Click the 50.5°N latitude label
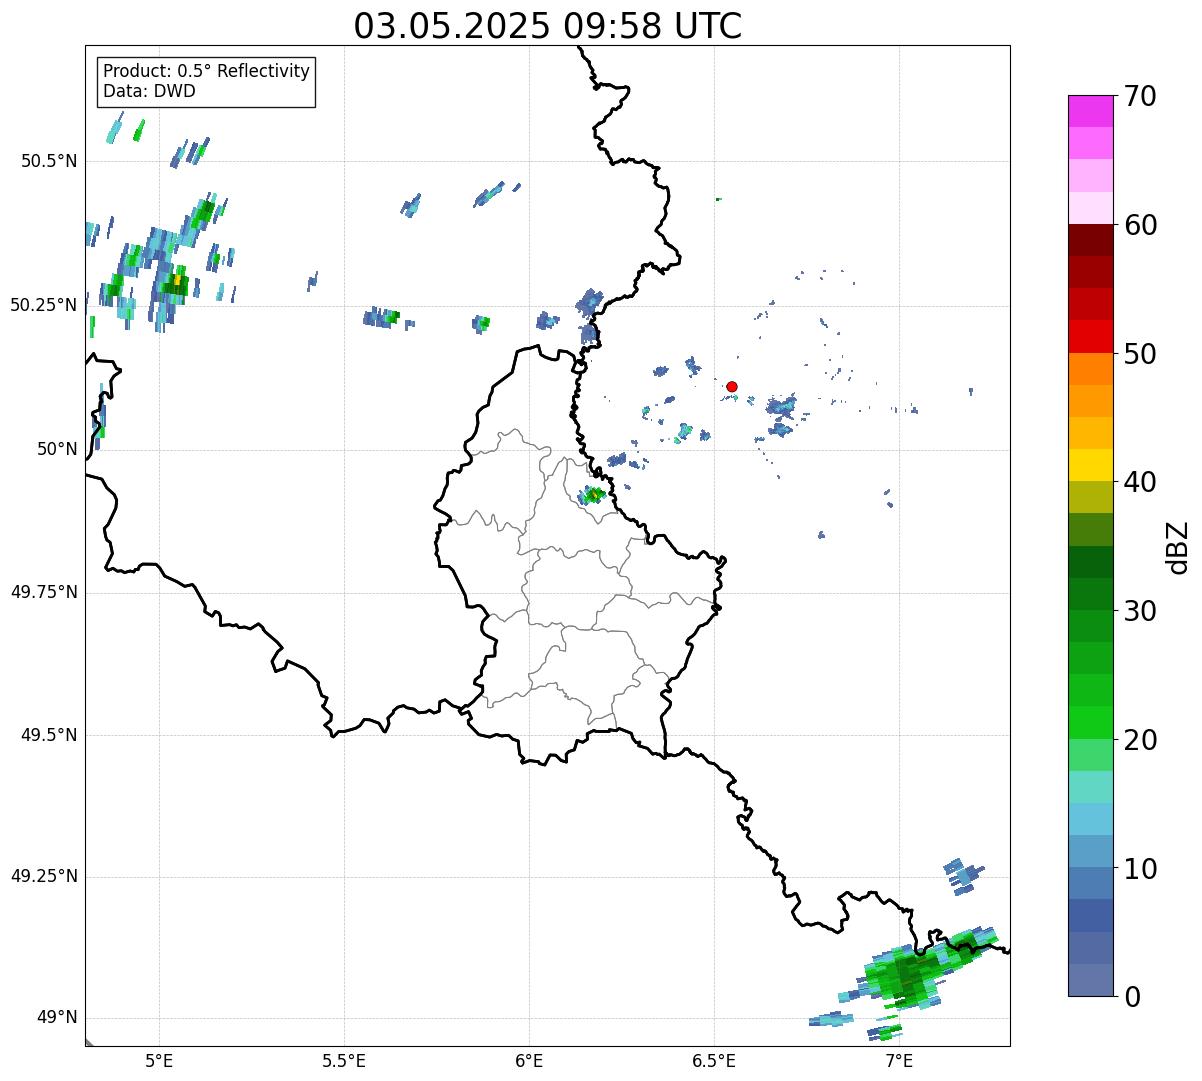Screen dimensions: 1202x1081 (49, 162)
